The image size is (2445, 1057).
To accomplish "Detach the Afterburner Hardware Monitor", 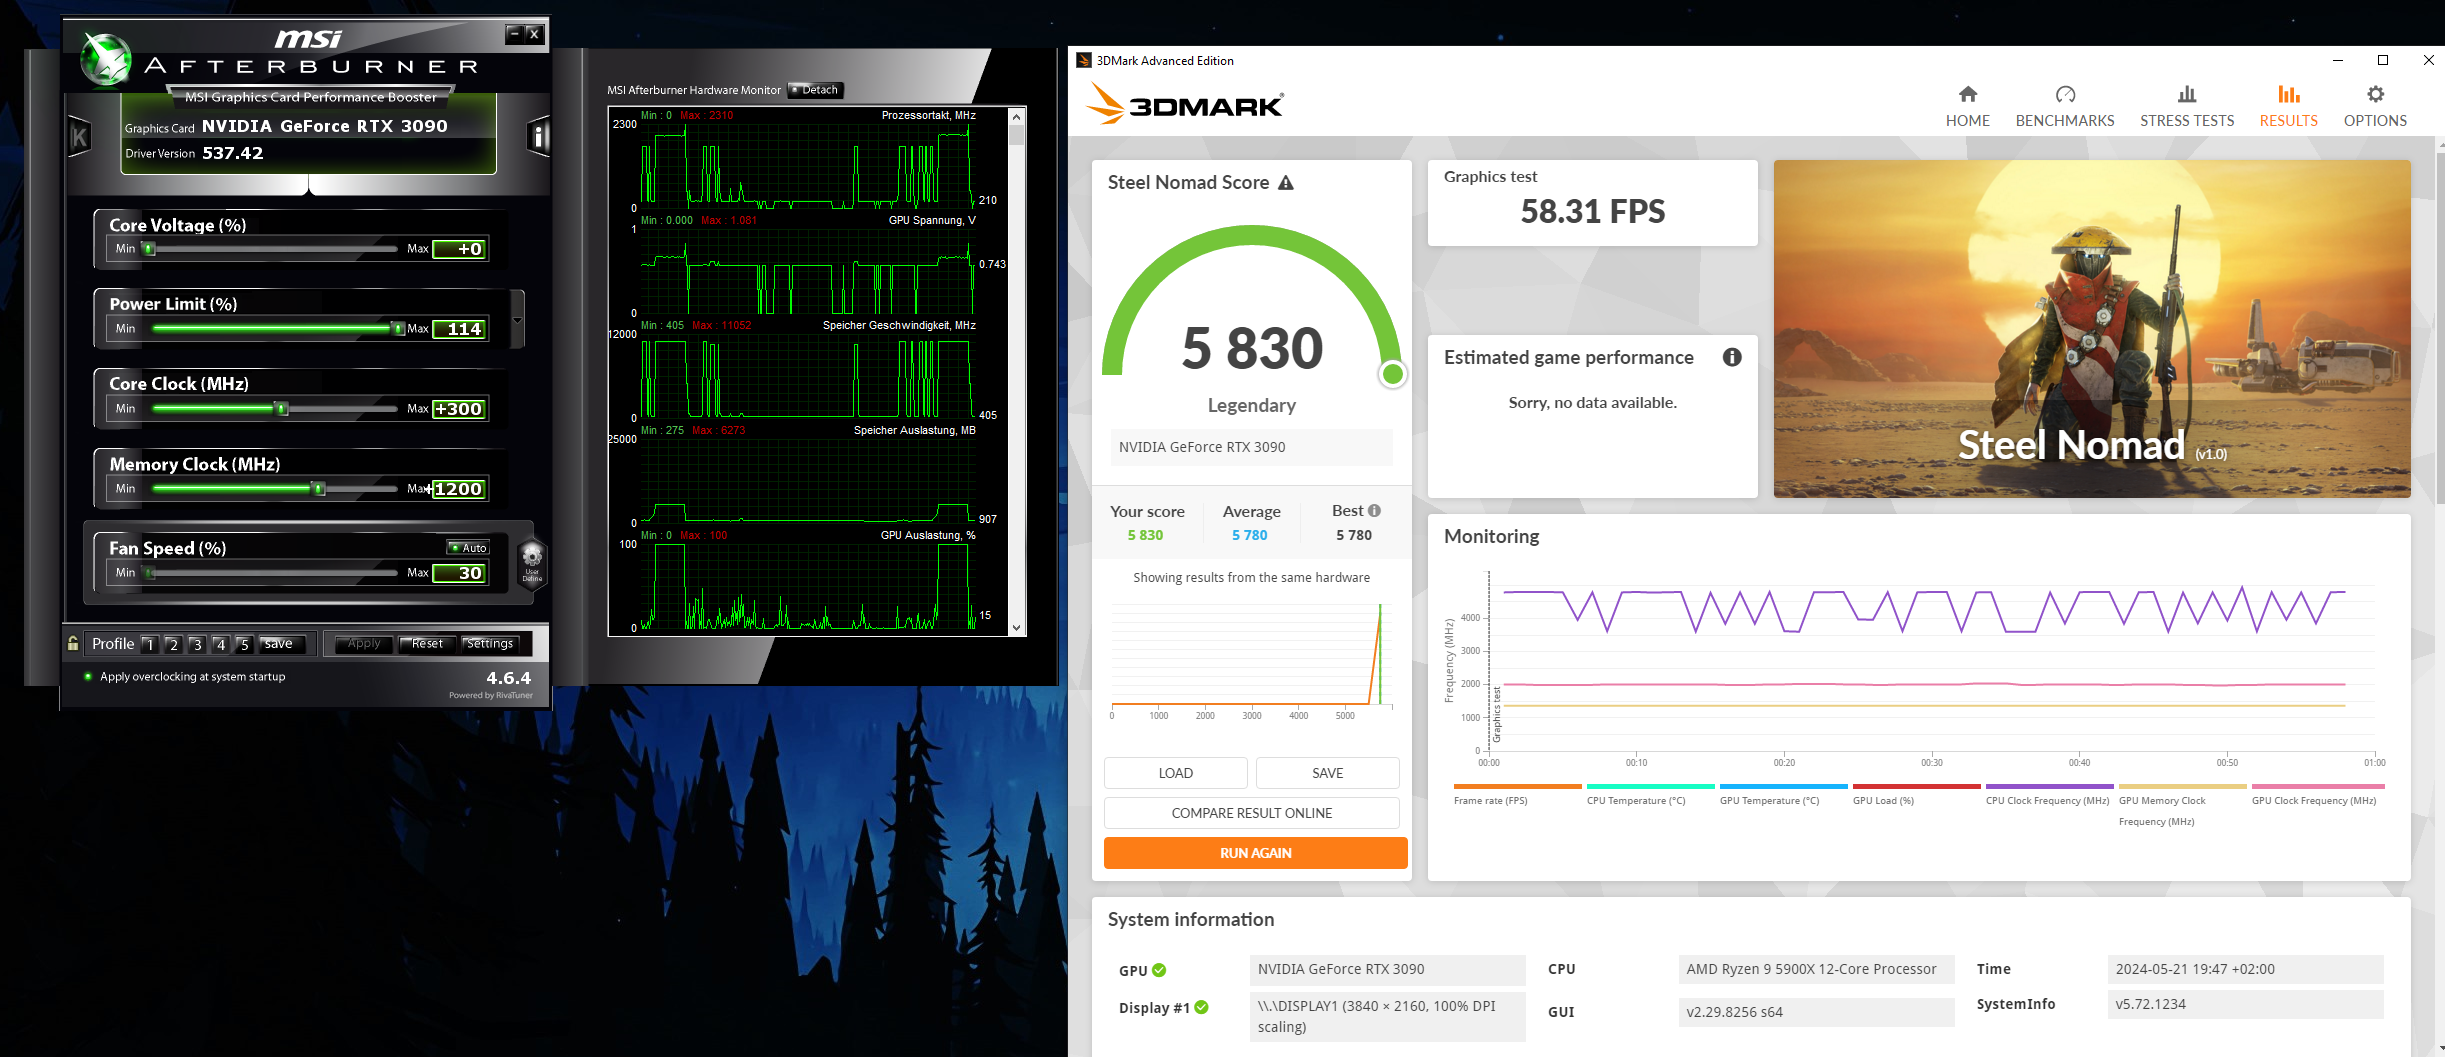I will [815, 90].
